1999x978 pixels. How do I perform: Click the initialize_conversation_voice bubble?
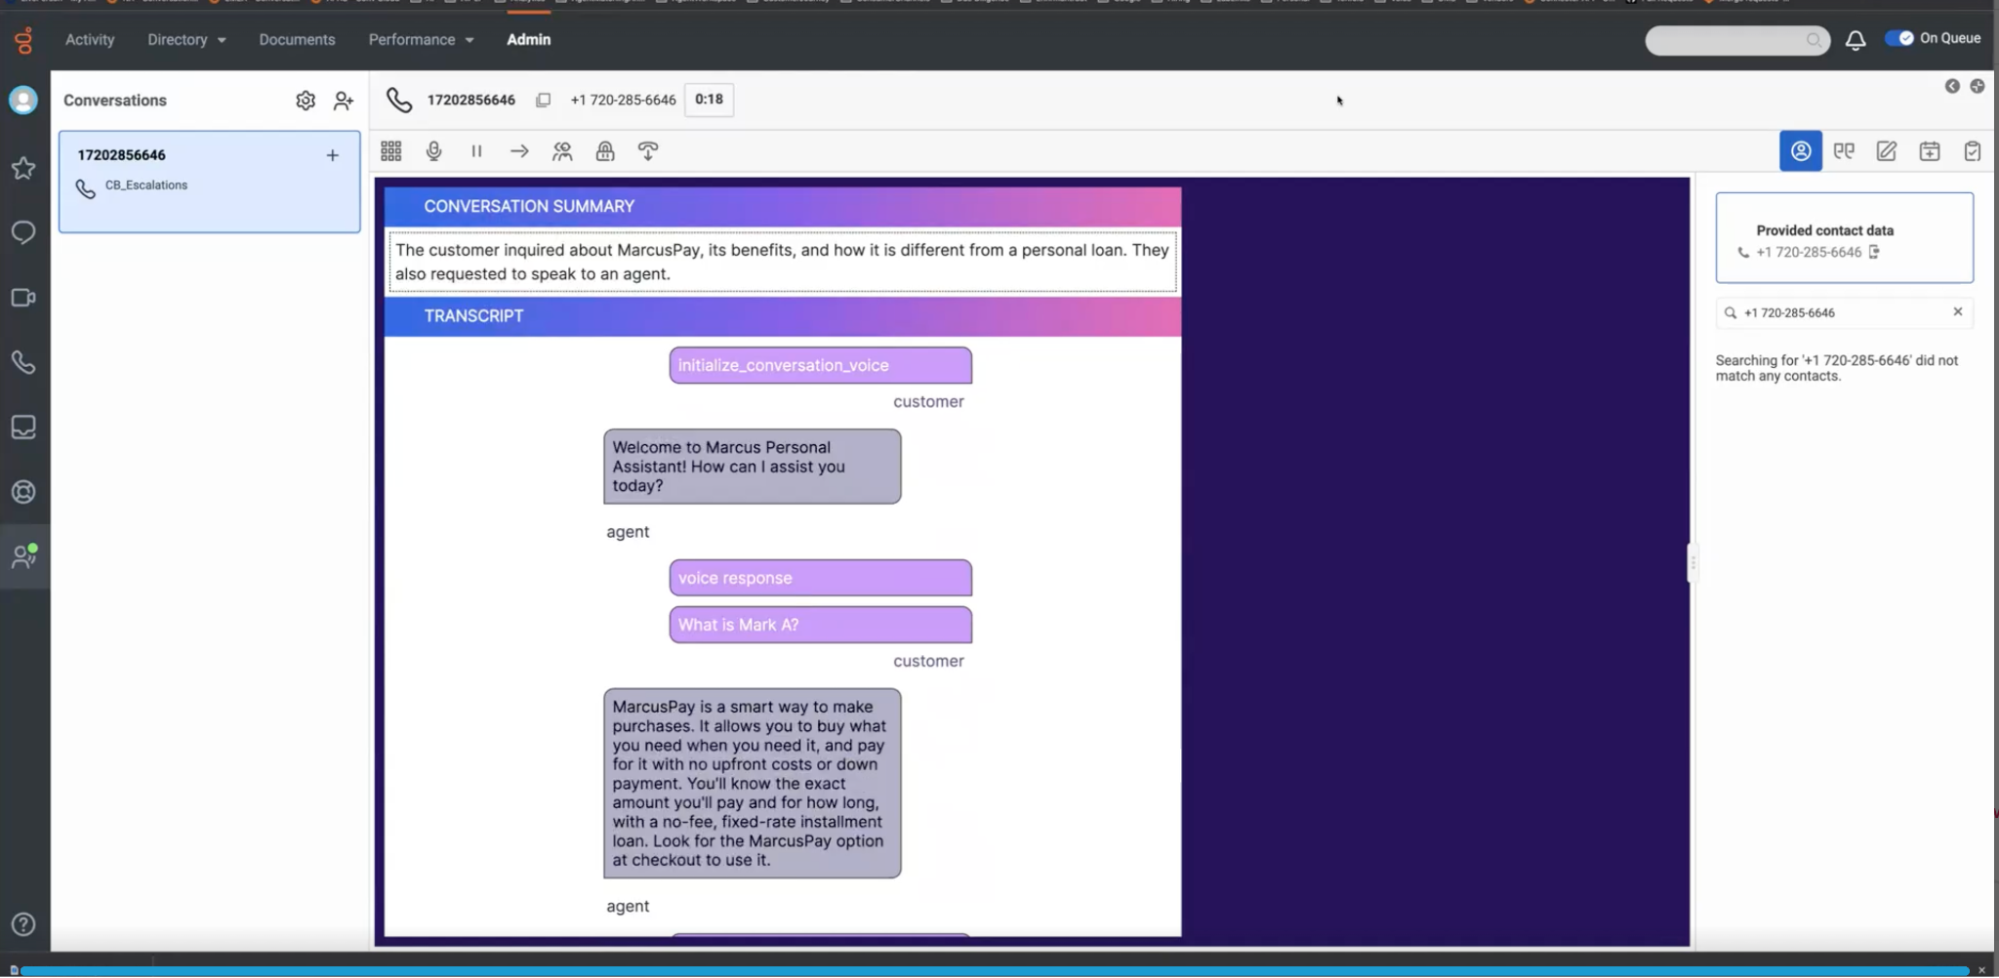[x=820, y=365]
